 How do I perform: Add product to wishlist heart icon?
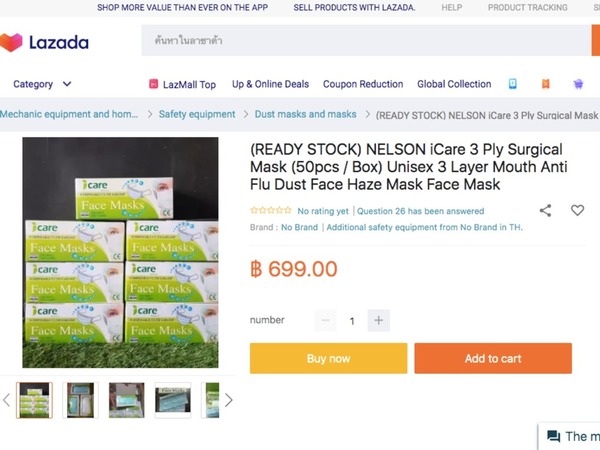point(577,210)
